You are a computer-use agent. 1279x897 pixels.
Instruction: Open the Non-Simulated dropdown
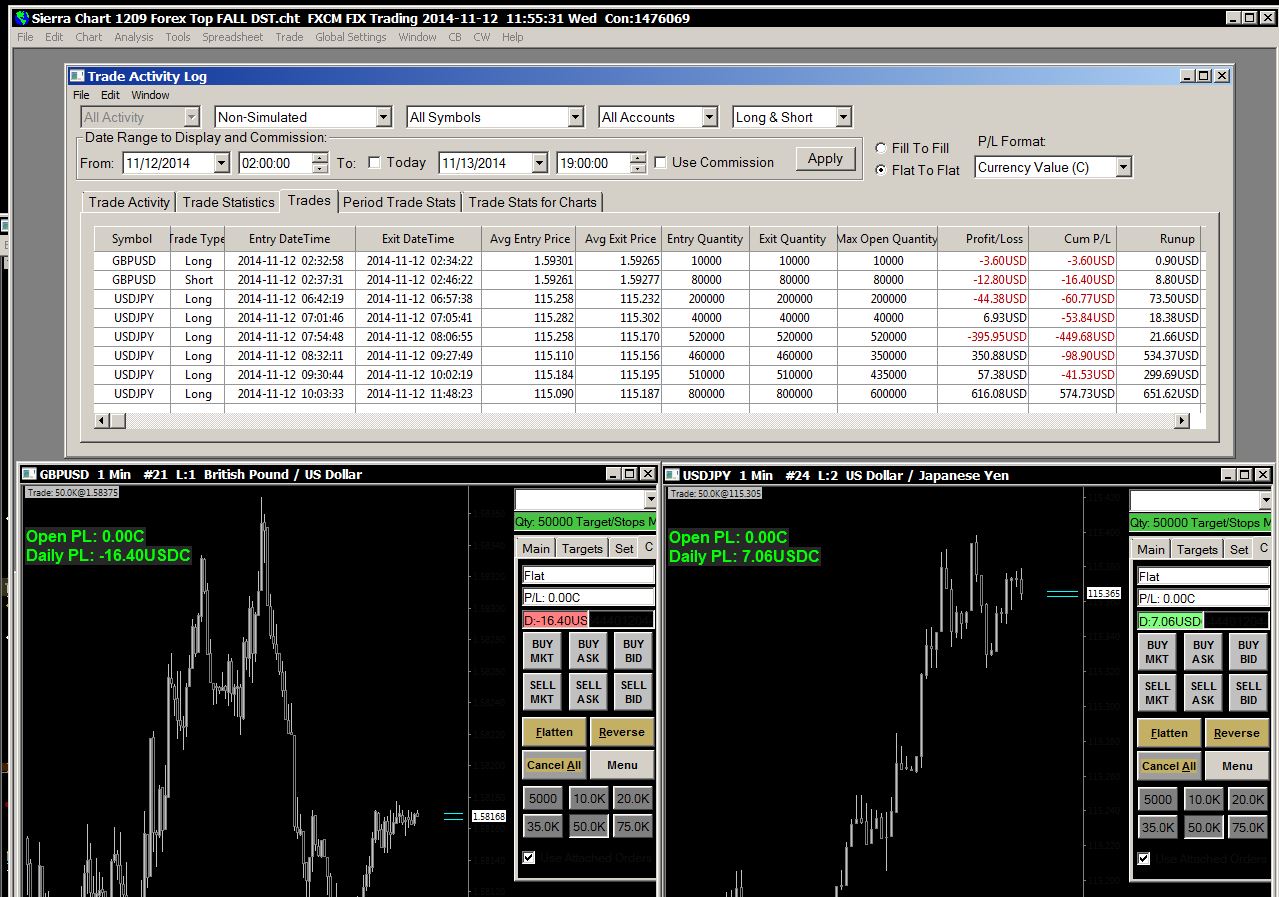point(304,117)
